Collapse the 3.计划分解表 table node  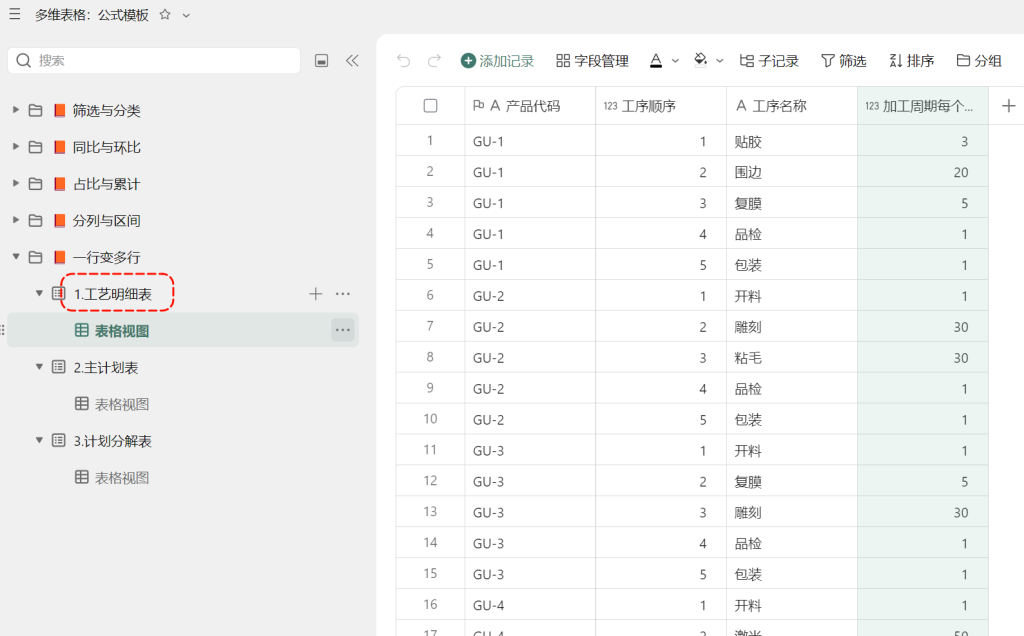39,440
